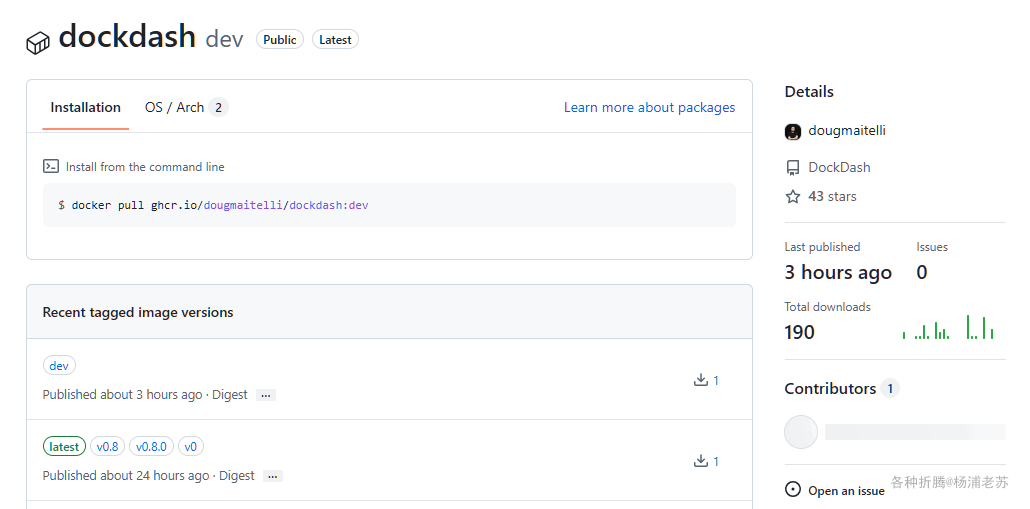
Task: Click the 'dev' version next to the title
Action: coord(224,39)
